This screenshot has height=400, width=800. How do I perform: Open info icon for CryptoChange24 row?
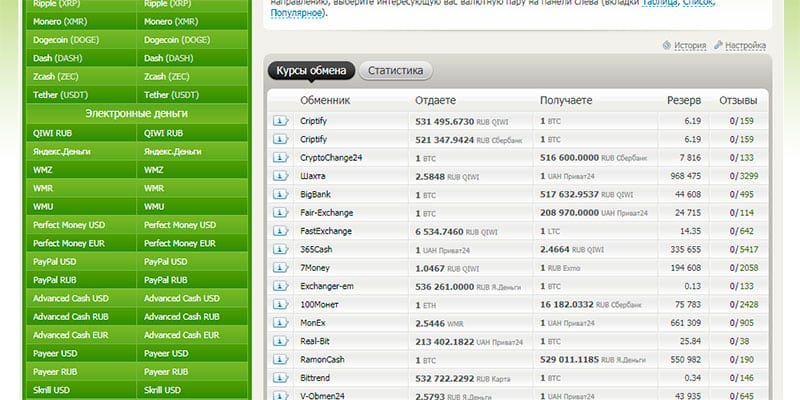click(x=280, y=158)
